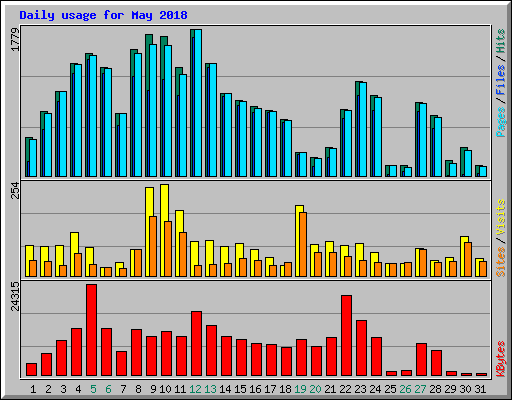512x400 pixels.
Task: Click the day 27 label on the axis
Action: click(421, 389)
